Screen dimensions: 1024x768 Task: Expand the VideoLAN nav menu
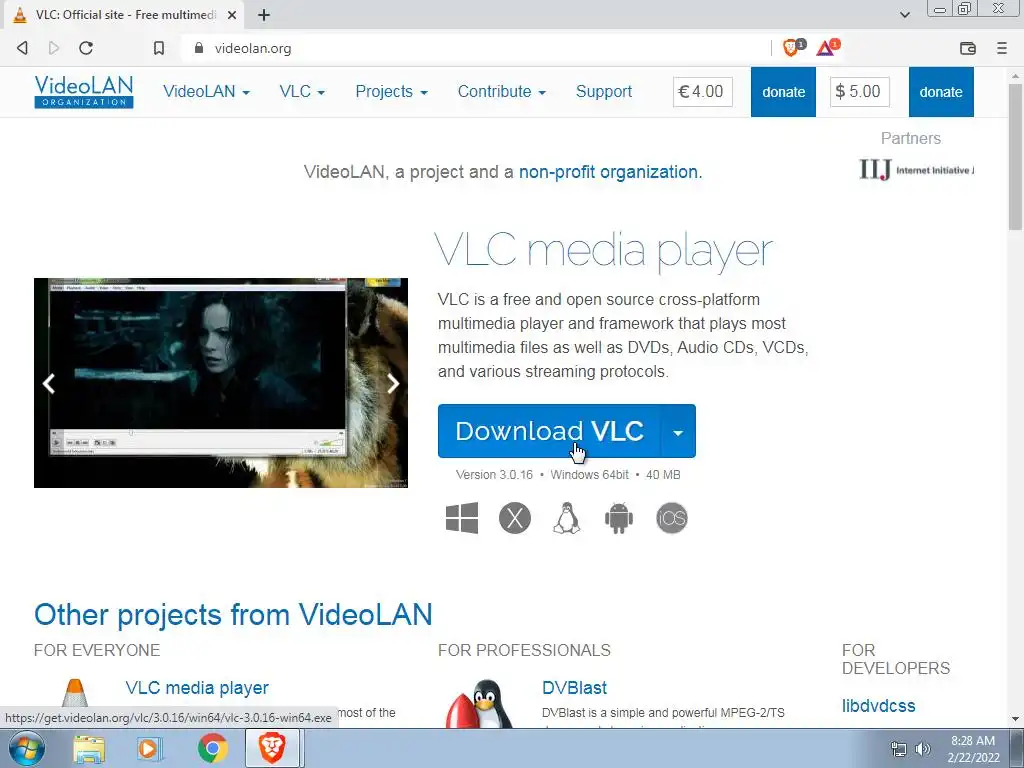point(206,91)
